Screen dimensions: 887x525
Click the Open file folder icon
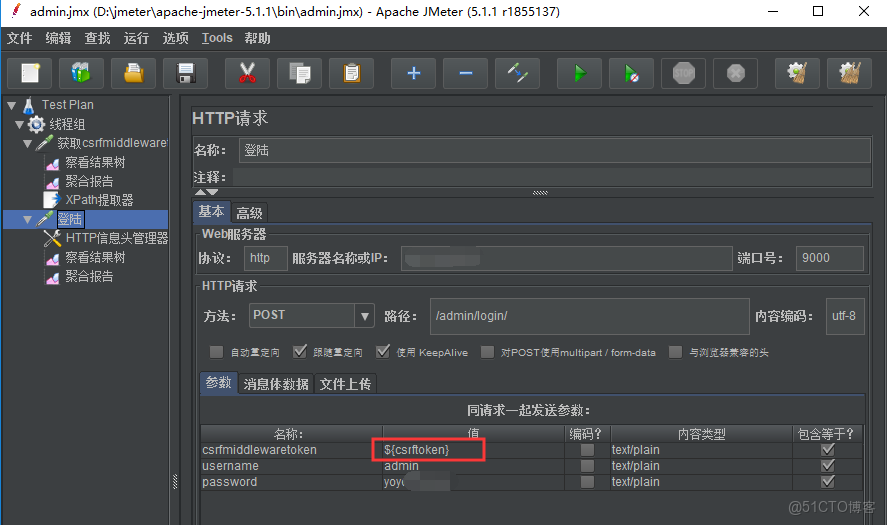coord(134,73)
